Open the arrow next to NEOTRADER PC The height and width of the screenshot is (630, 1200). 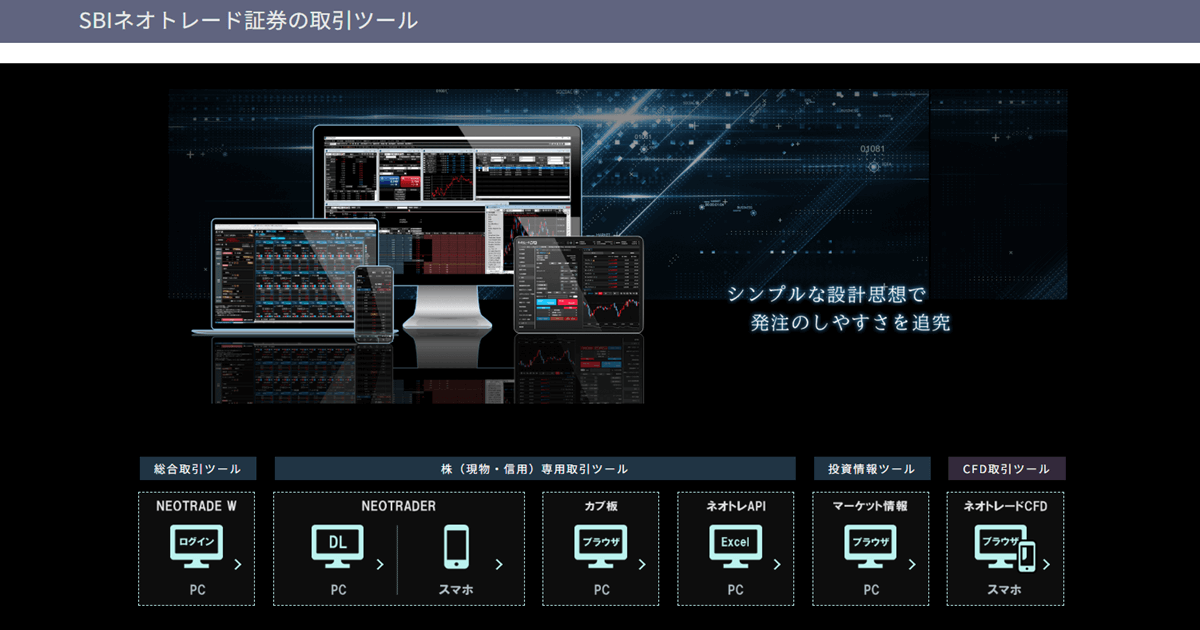(x=380, y=565)
